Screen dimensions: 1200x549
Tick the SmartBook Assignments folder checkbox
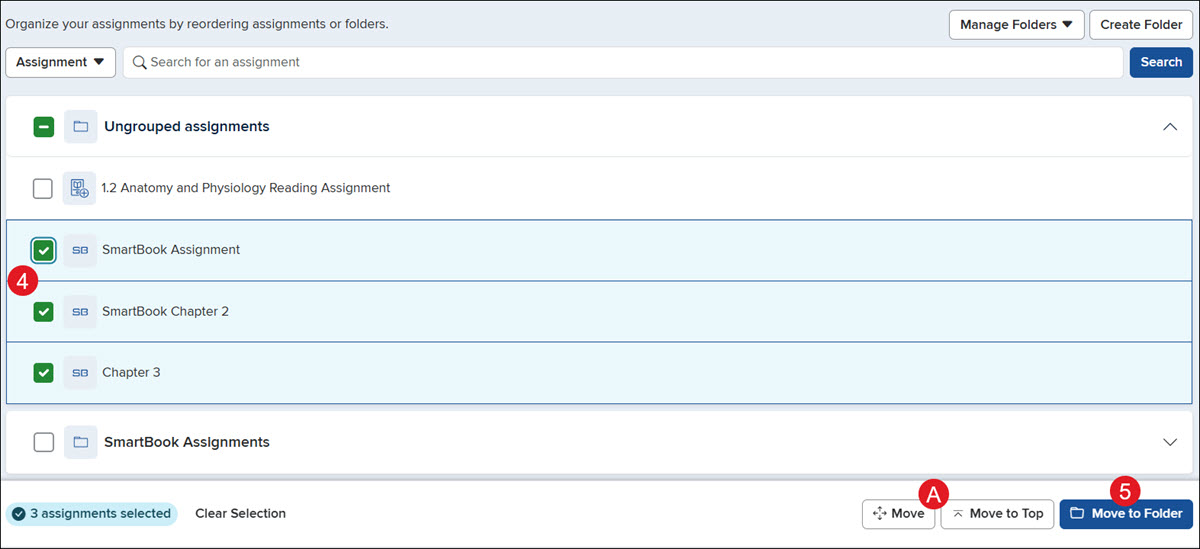coord(43,442)
